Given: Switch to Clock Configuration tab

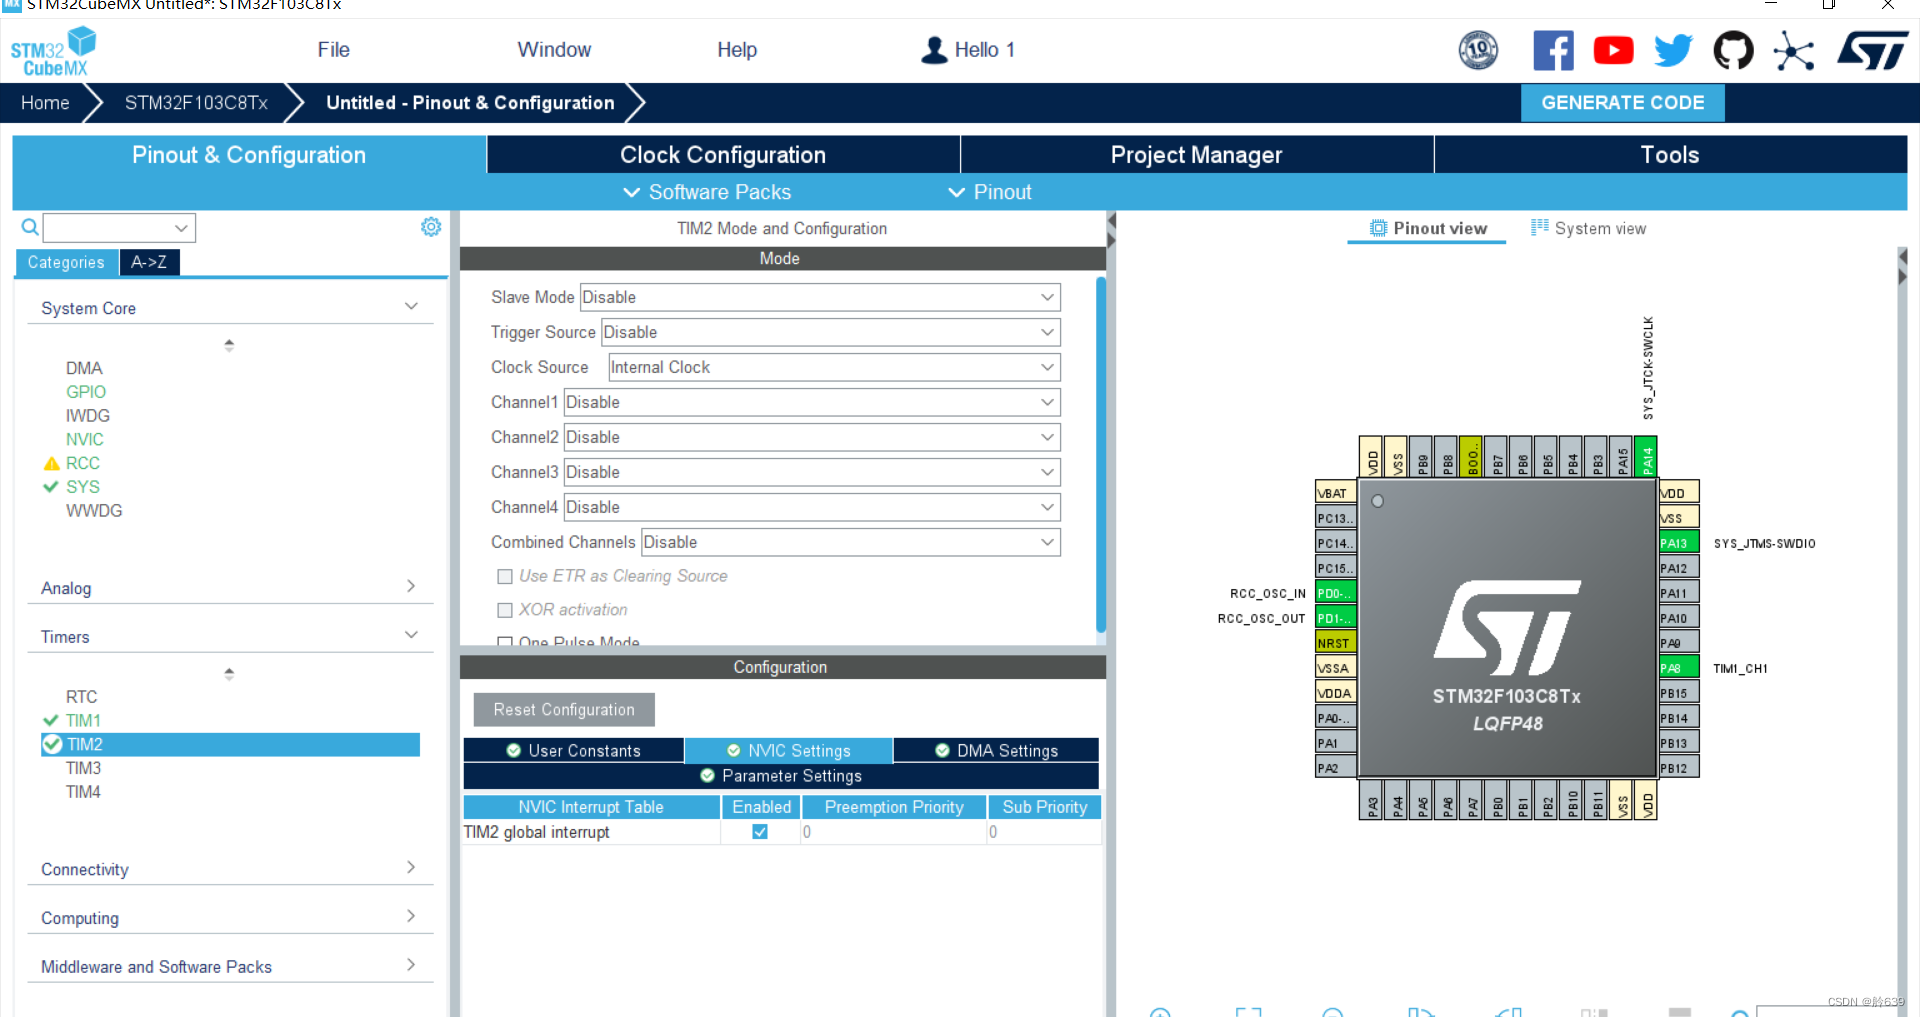Looking at the screenshot, I should [x=723, y=155].
